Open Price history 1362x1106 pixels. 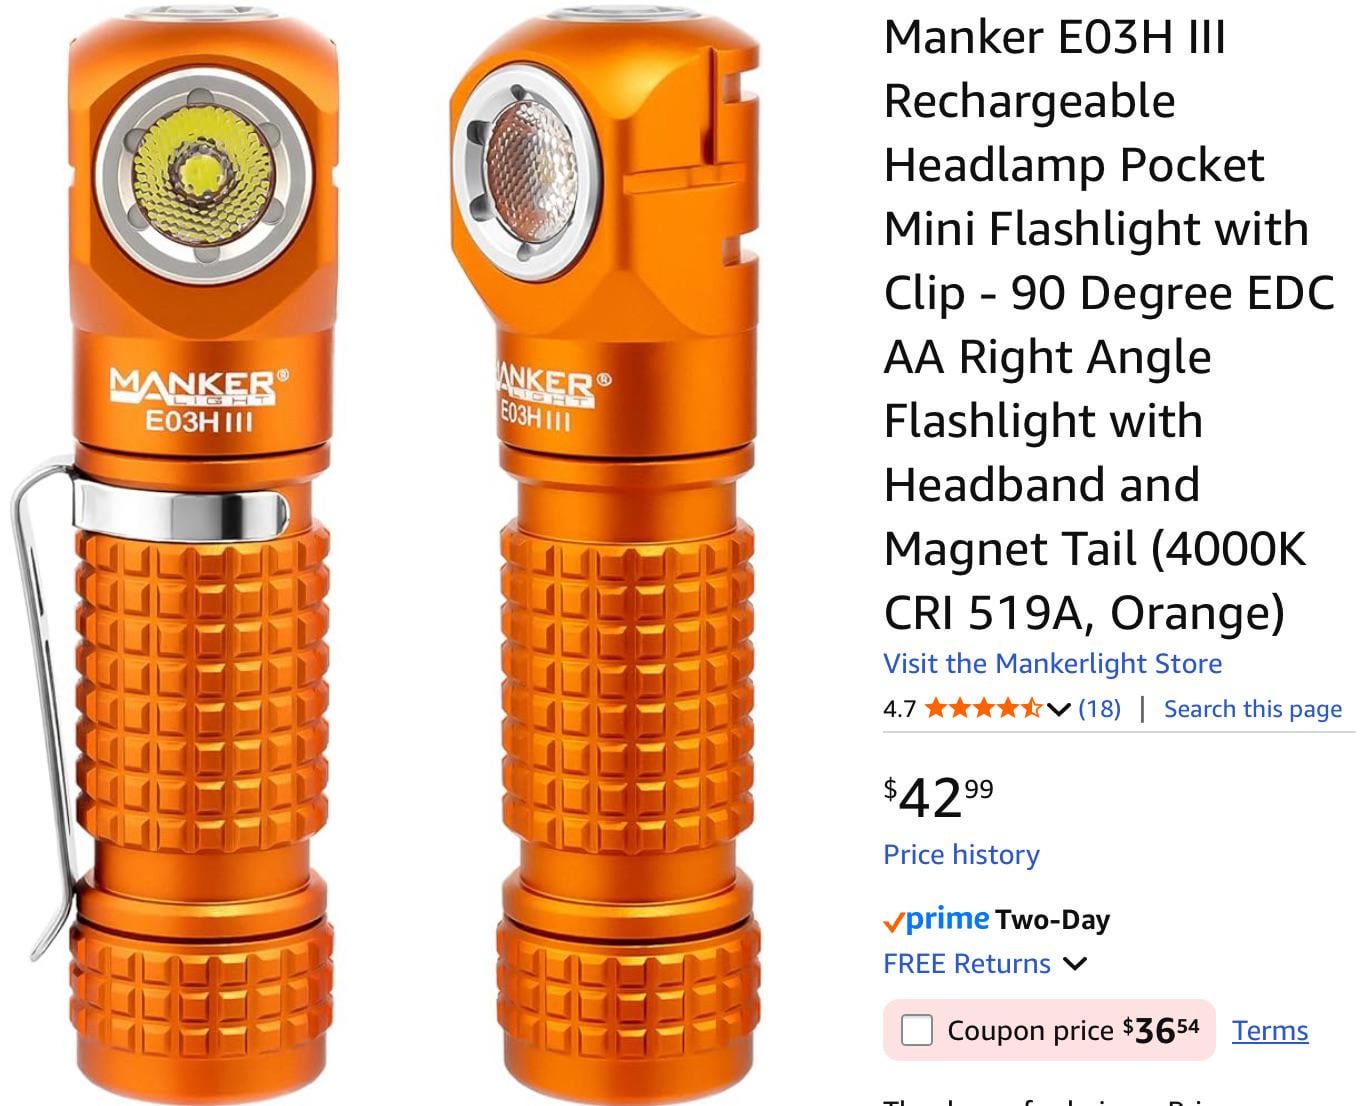[961, 854]
